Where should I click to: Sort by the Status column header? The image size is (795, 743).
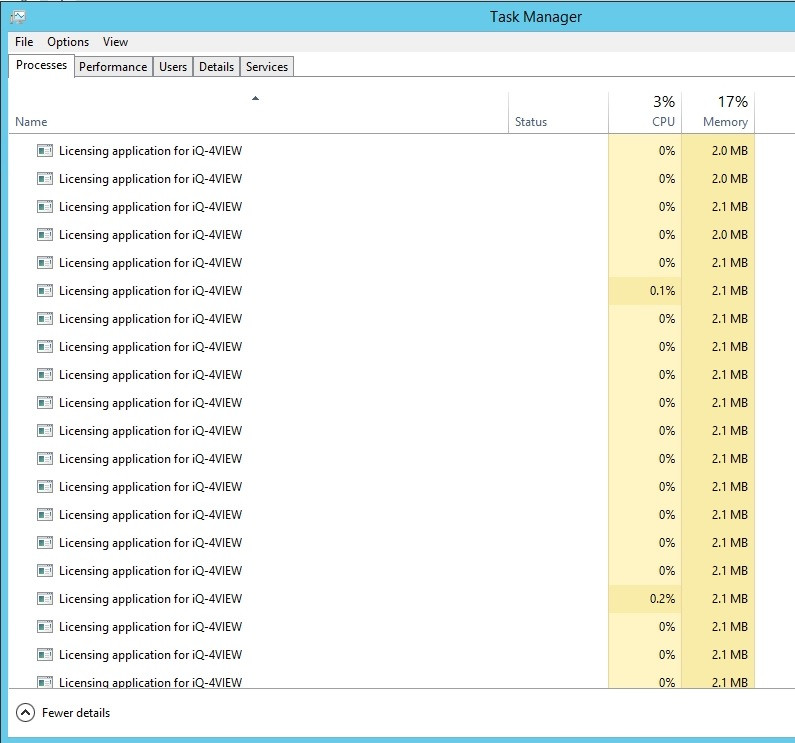[x=558, y=113]
